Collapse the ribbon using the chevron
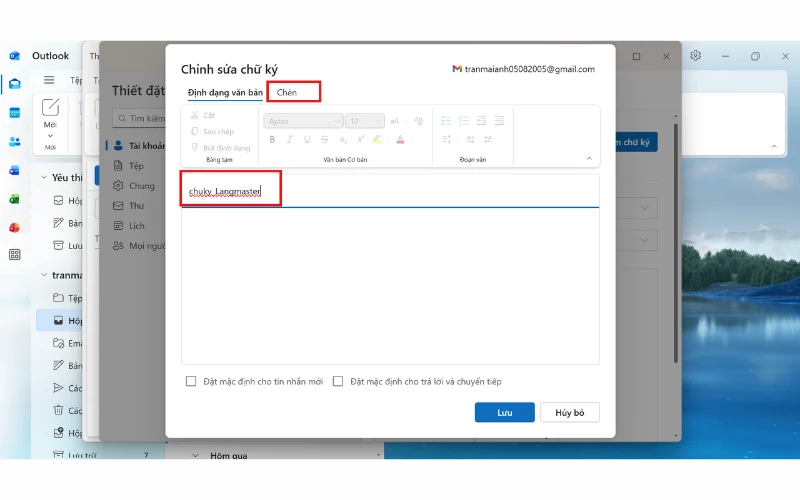Screen dimensions: 800x500 pyautogui.click(x=589, y=158)
